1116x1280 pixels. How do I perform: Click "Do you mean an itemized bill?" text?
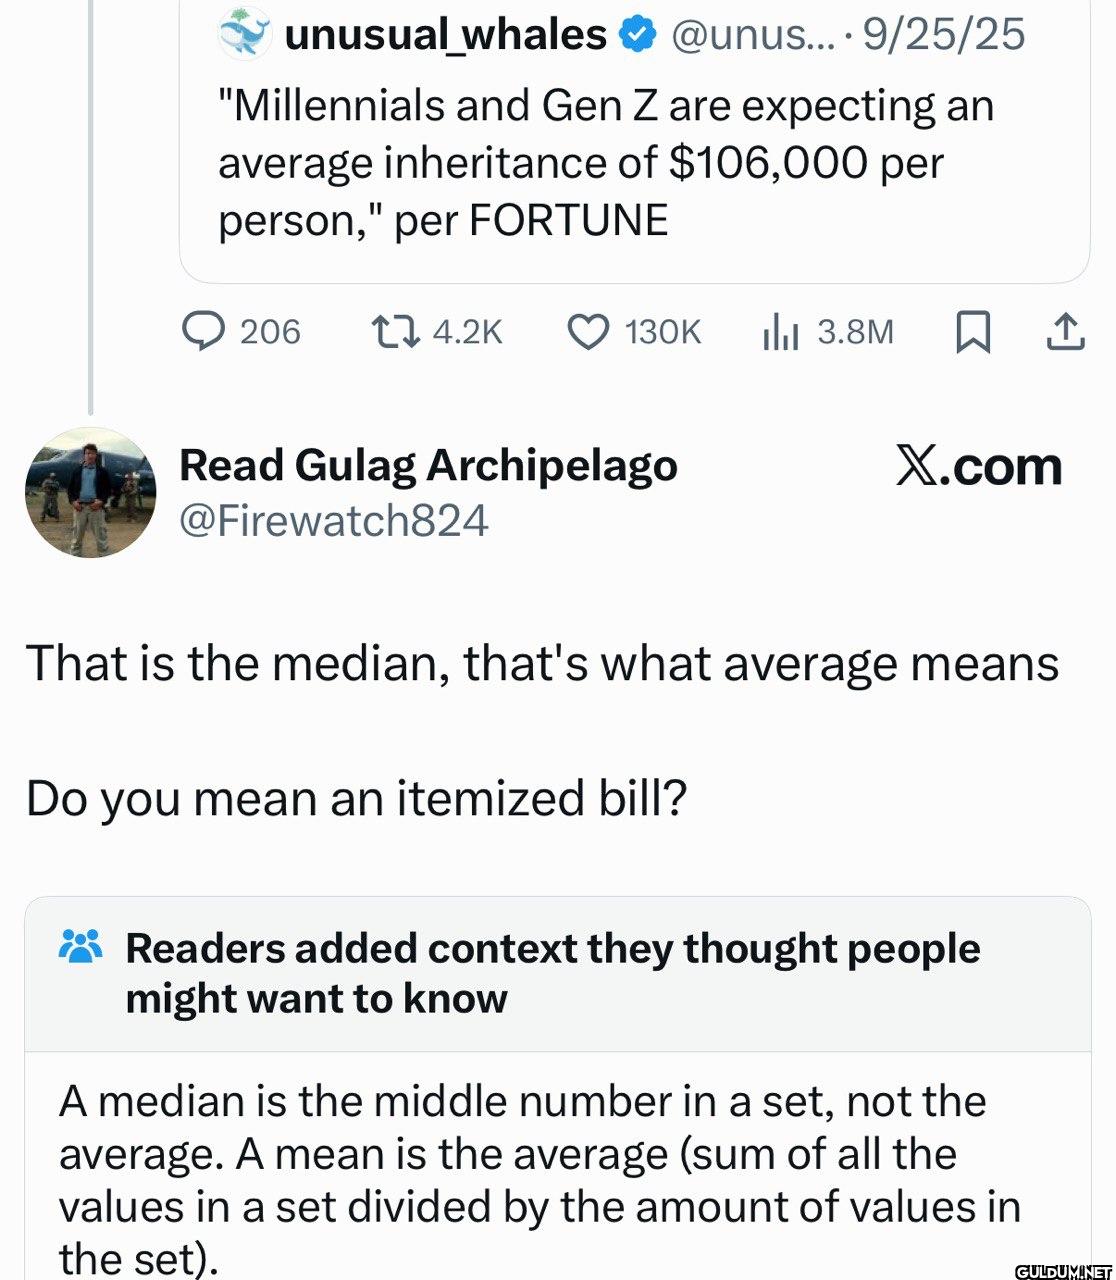pyautogui.click(x=357, y=798)
